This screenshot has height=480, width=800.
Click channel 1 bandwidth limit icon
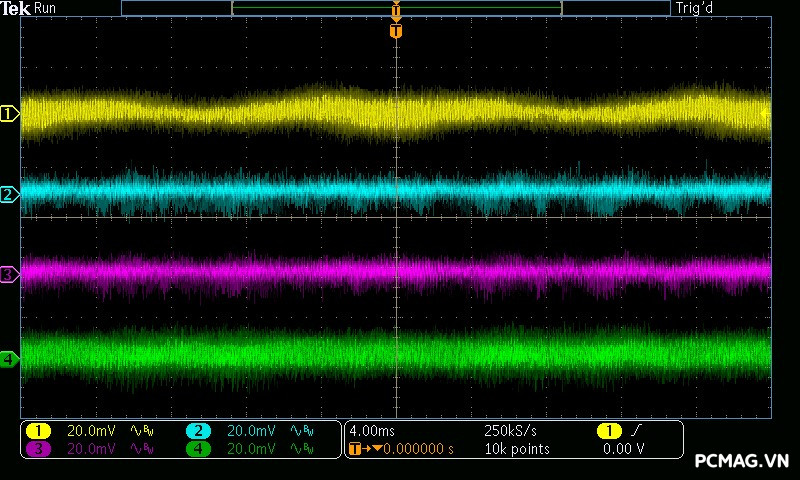[141, 430]
